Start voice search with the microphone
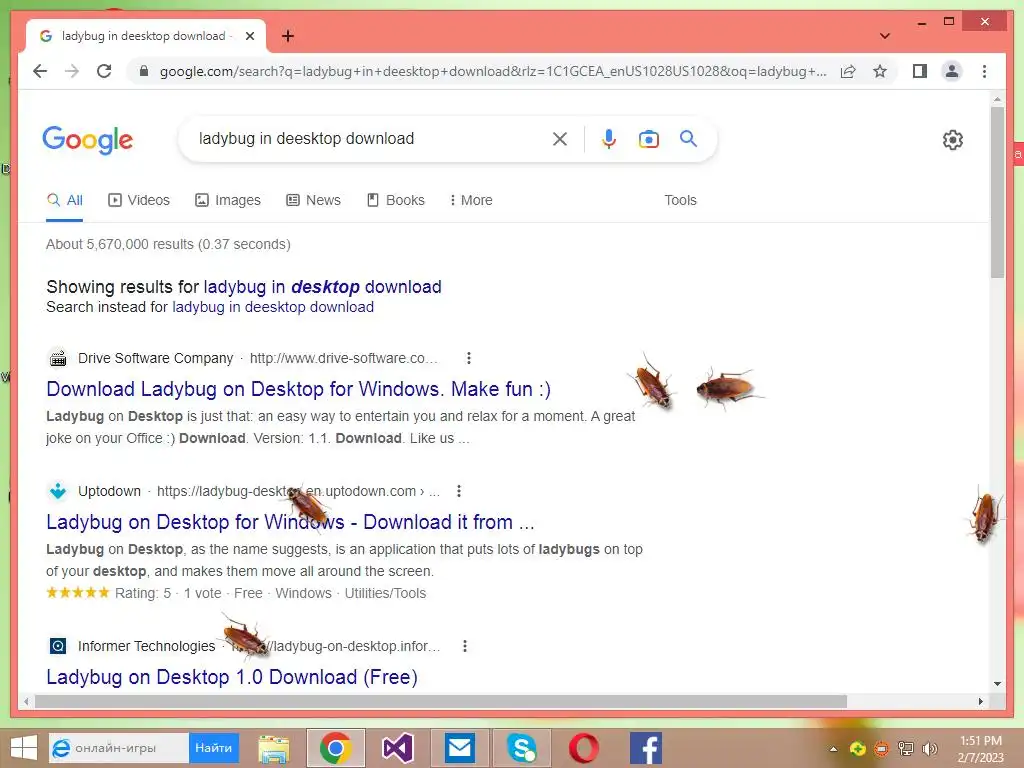1024x768 pixels. [x=609, y=138]
